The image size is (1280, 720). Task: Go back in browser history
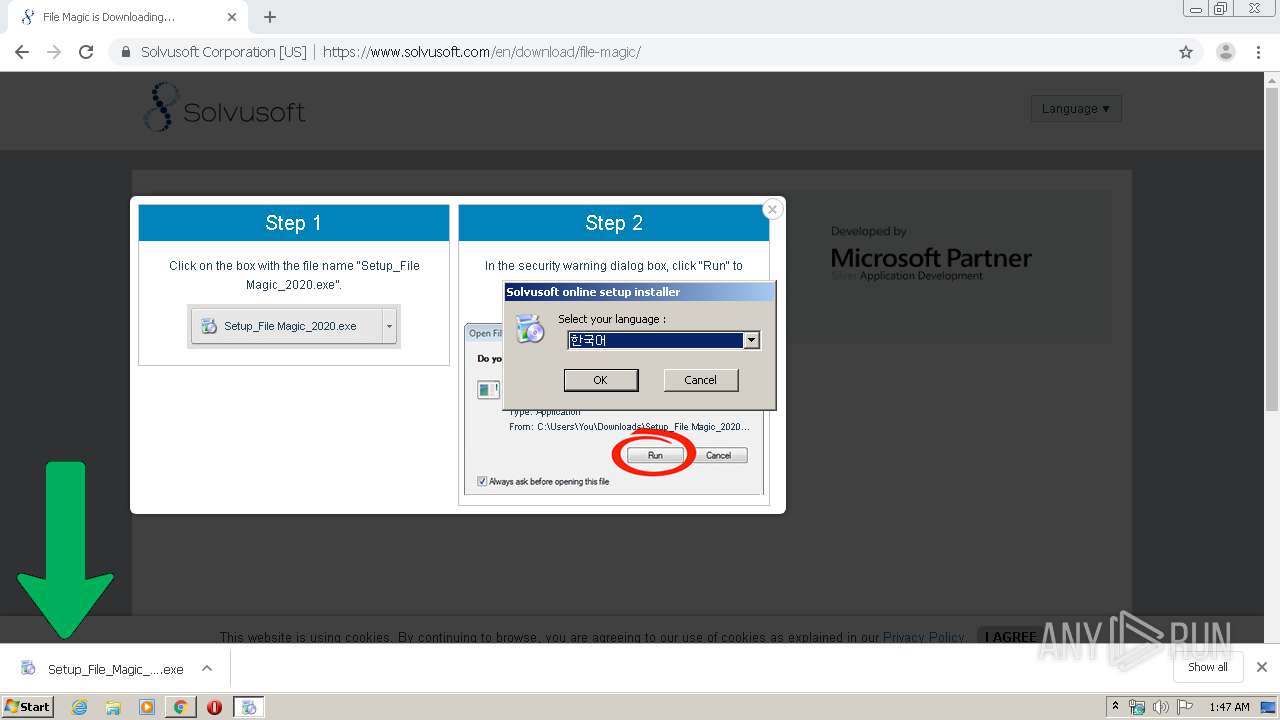click(x=22, y=52)
